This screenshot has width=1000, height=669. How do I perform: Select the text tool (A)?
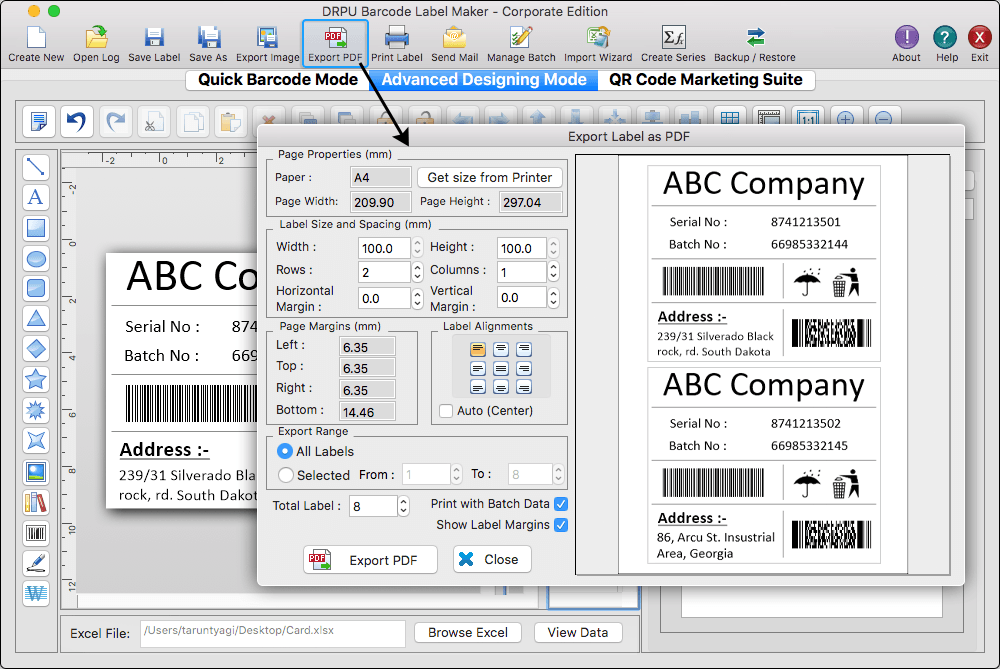[36, 198]
